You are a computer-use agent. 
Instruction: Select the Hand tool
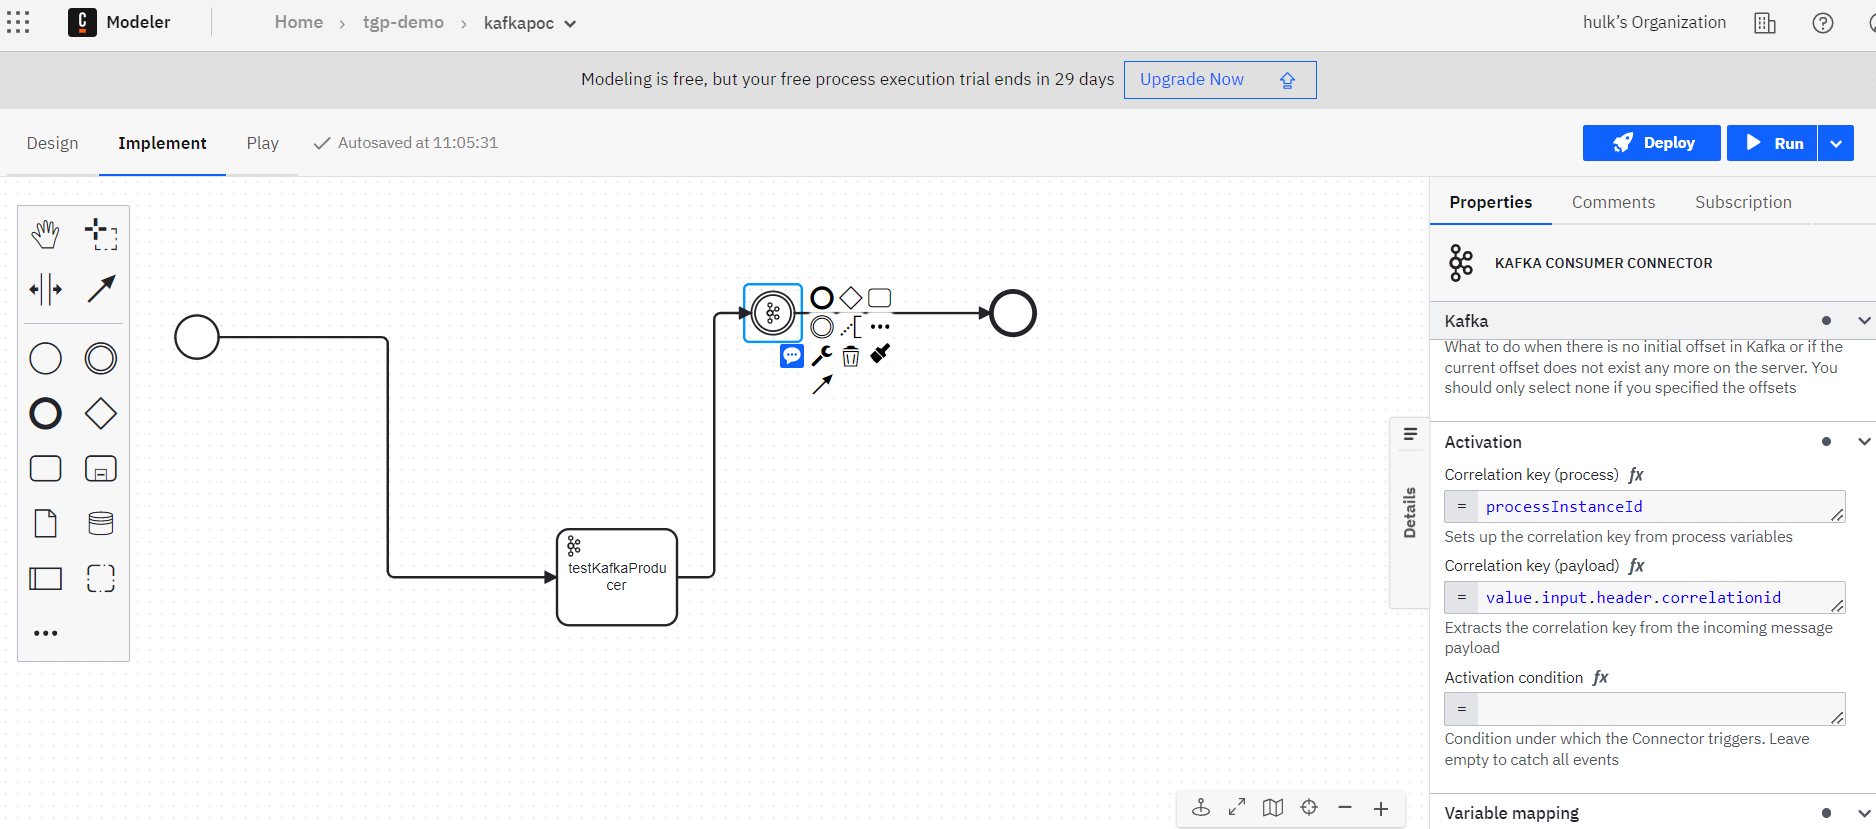click(45, 235)
